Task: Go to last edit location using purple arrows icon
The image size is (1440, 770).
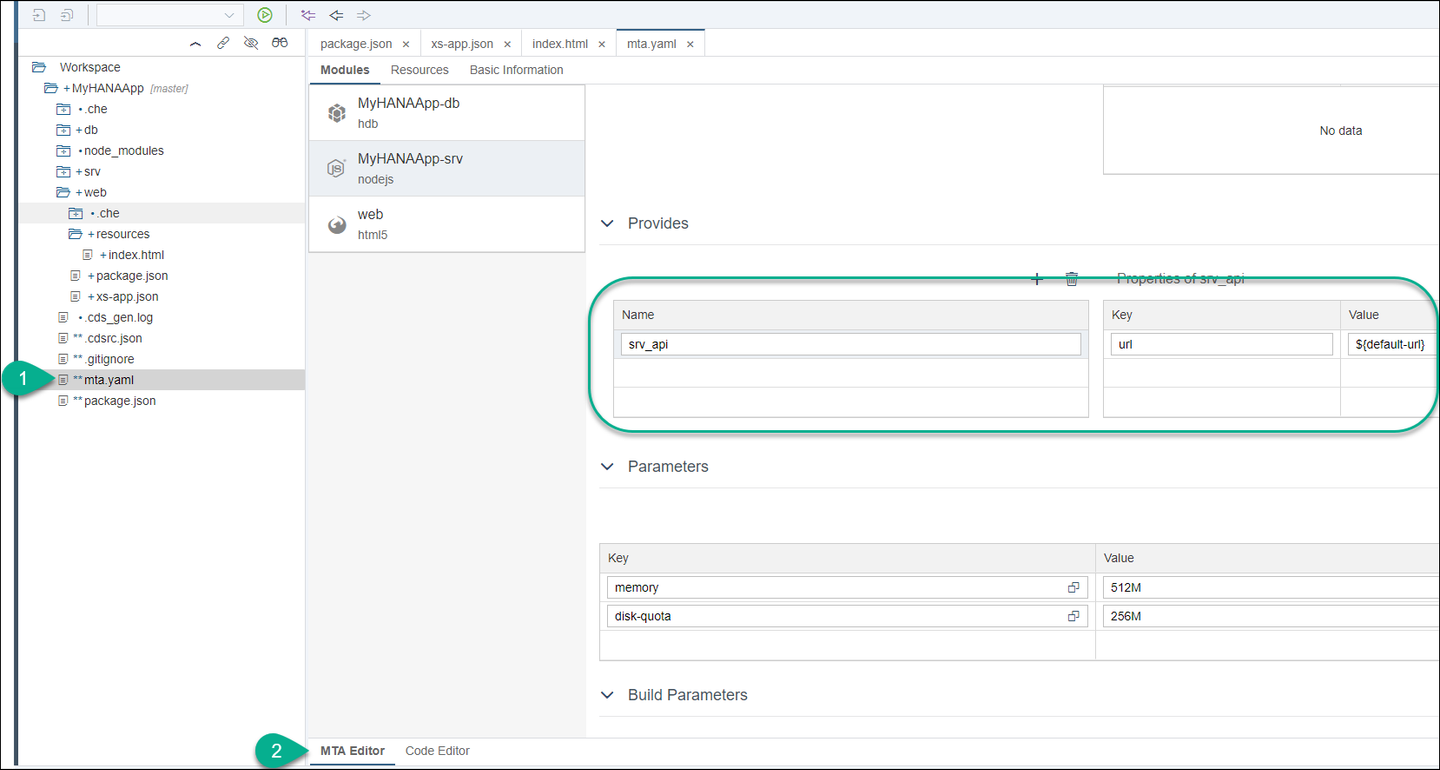Action: pos(307,15)
